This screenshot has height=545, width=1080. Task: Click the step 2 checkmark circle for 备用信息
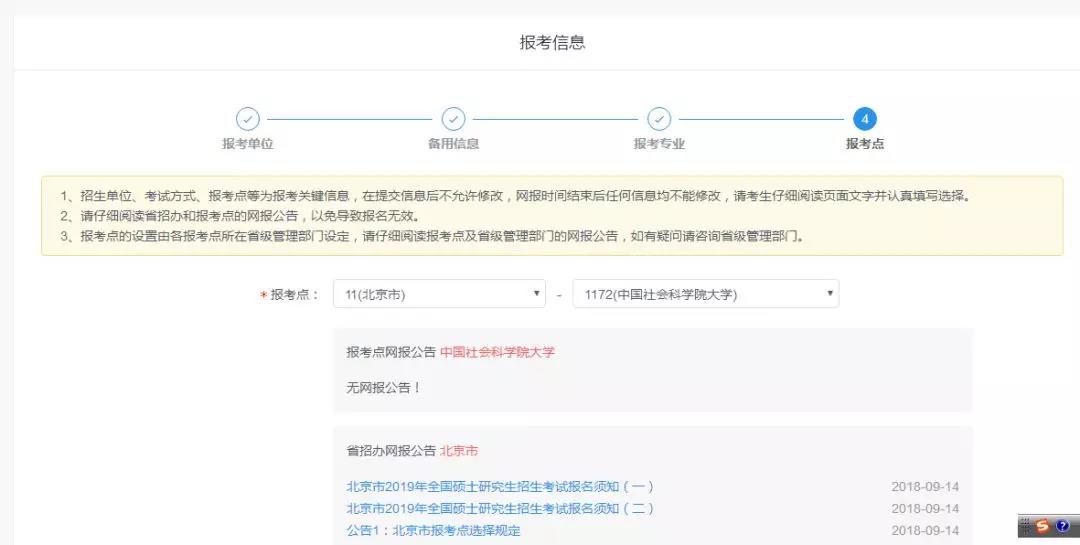[453, 119]
